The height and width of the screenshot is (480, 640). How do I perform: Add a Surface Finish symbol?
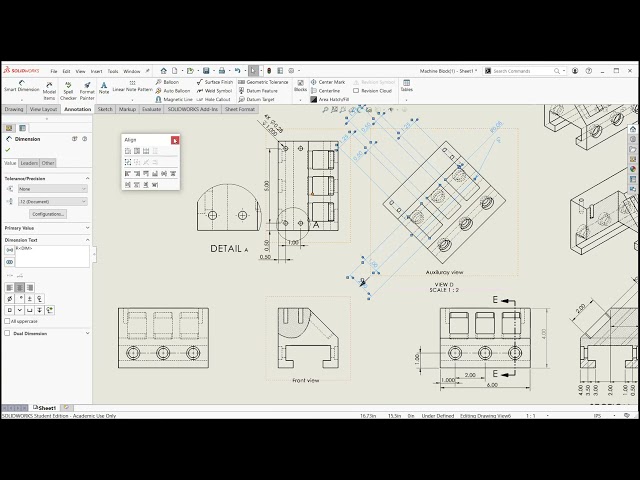tap(214, 82)
